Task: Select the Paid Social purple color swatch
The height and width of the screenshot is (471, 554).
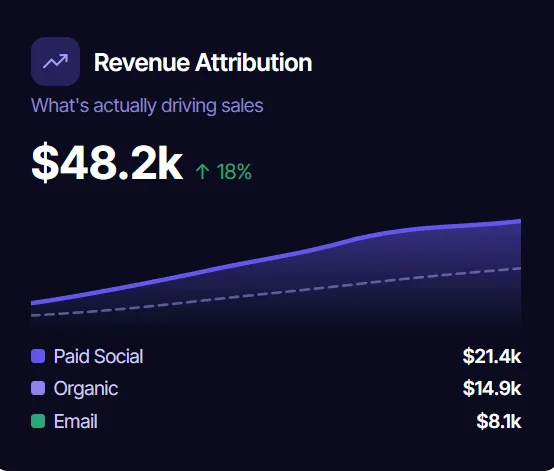Action: [x=38, y=356]
